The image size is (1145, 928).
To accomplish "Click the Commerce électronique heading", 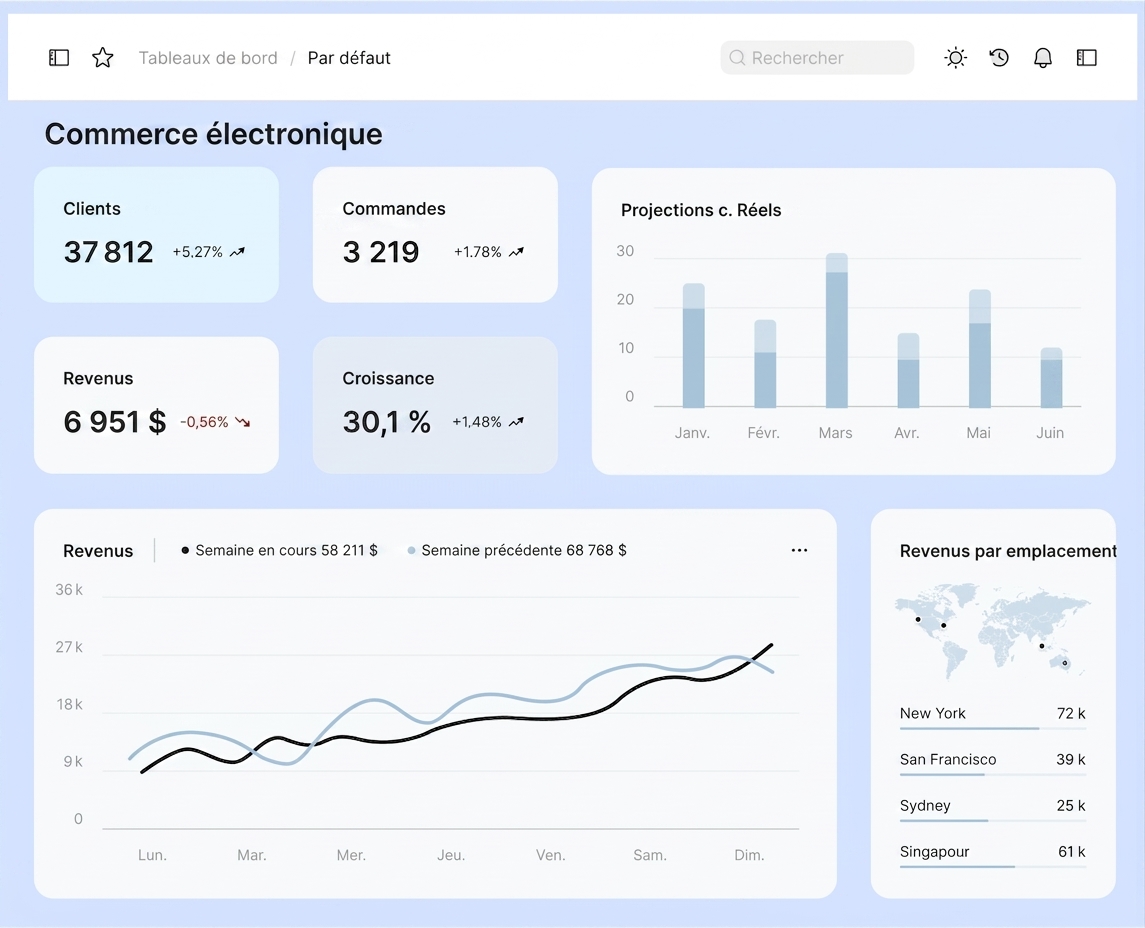I will 213,134.
